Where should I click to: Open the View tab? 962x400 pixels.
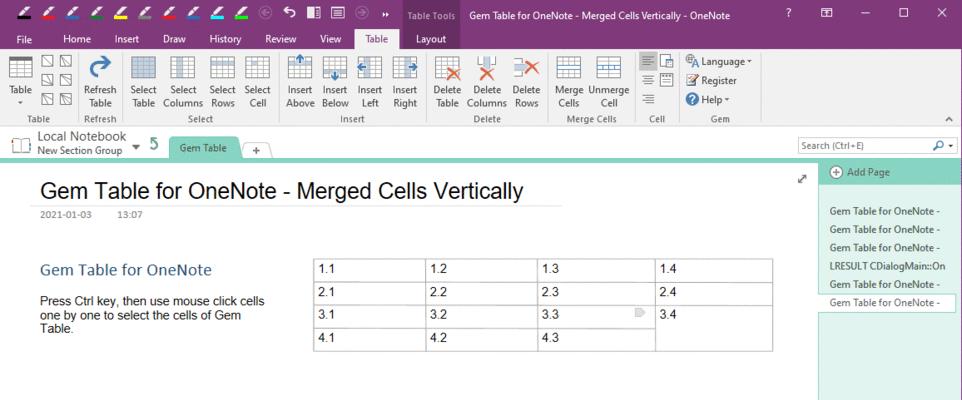[330, 39]
